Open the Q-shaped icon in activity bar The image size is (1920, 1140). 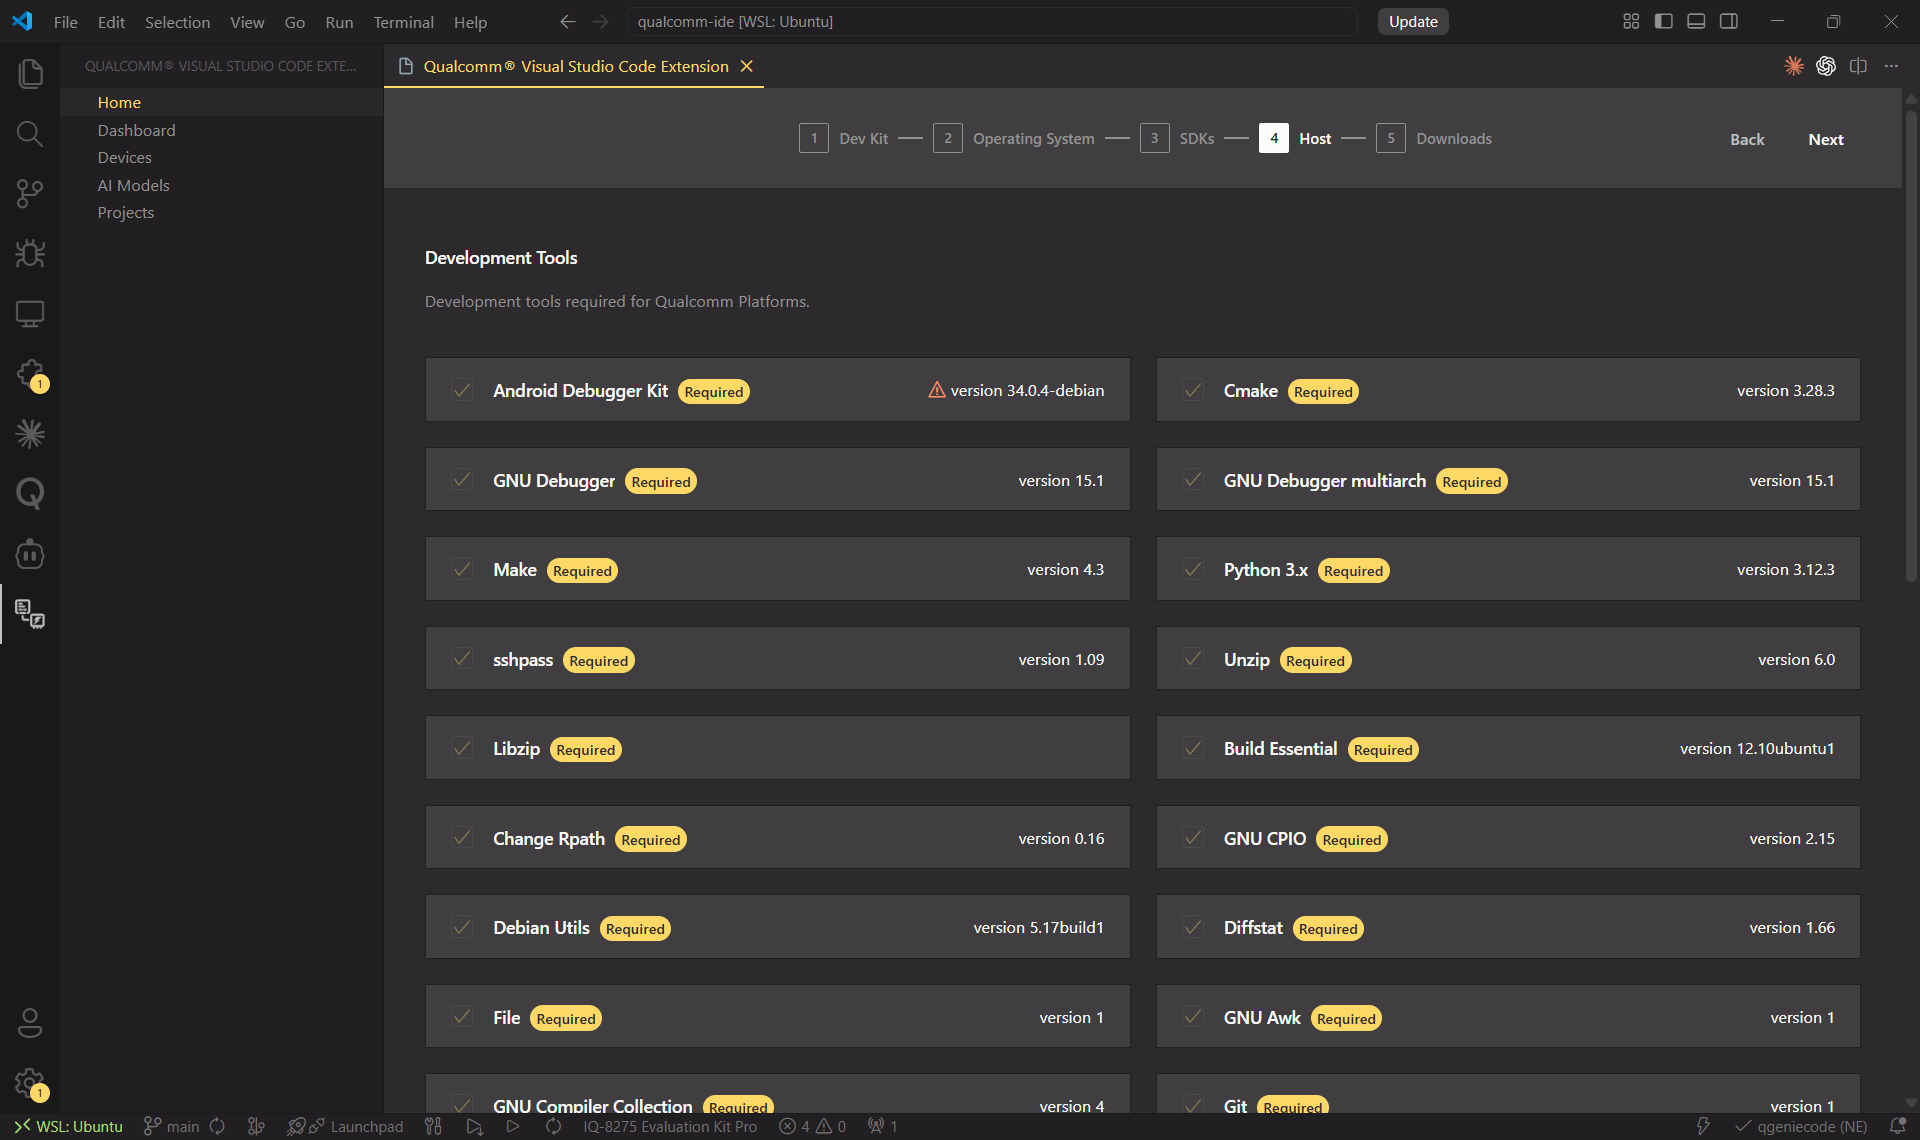[x=30, y=493]
